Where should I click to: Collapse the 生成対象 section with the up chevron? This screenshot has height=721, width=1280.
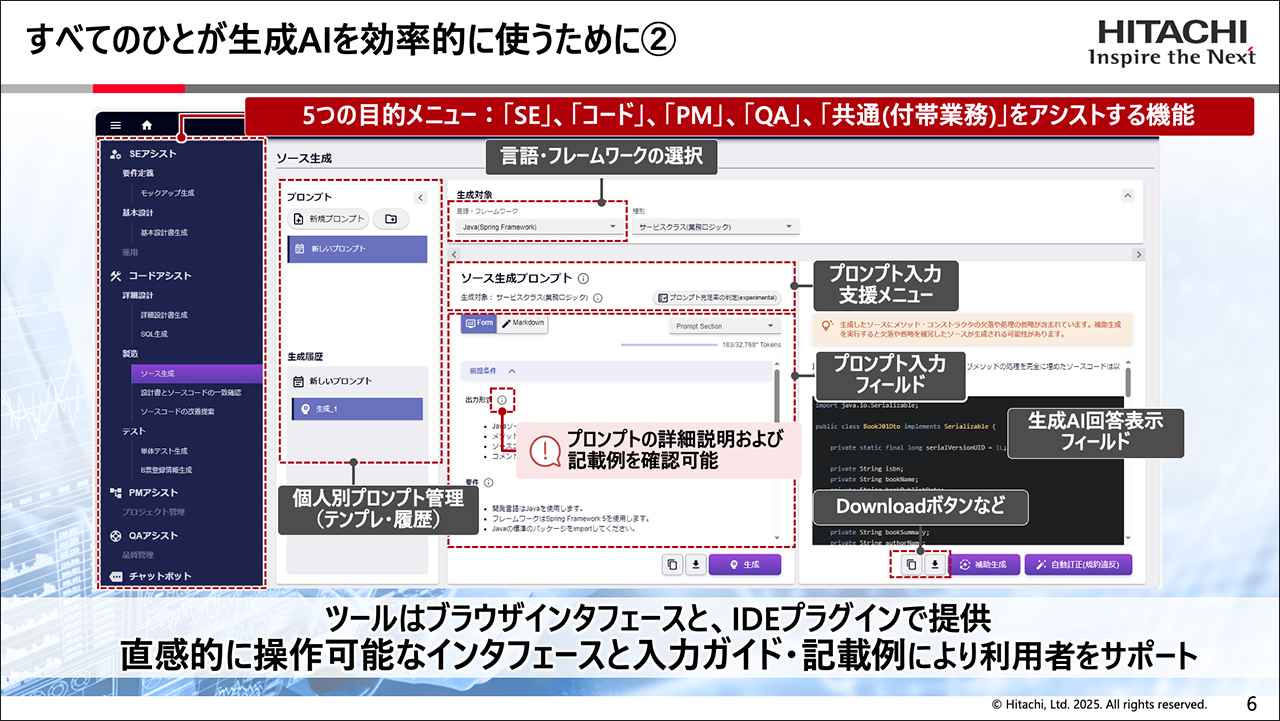(x=1127, y=196)
